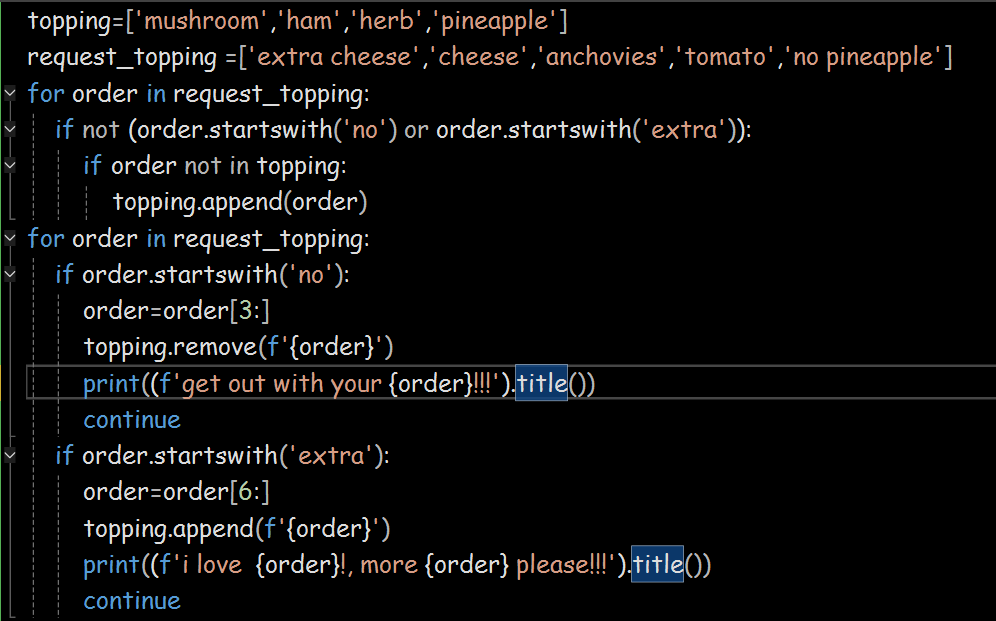Click 'continue' below the 'get out' print
Screen dimensions: 996x621
pyautogui.click(x=132, y=420)
